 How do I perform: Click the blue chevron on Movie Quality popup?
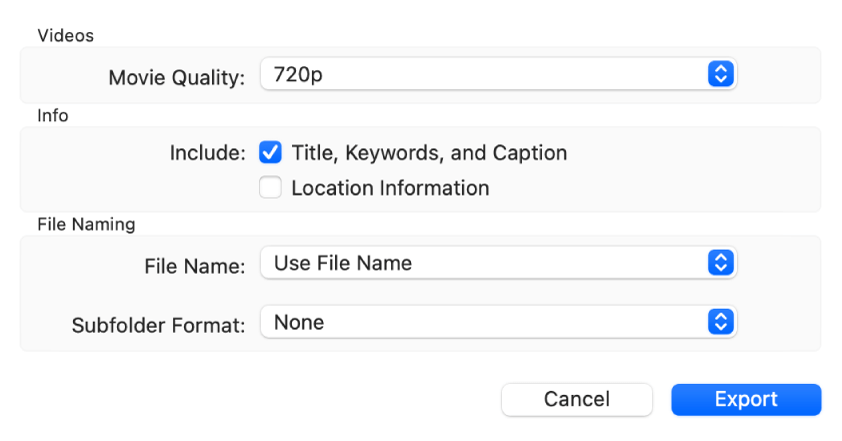[x=720, y=74]
